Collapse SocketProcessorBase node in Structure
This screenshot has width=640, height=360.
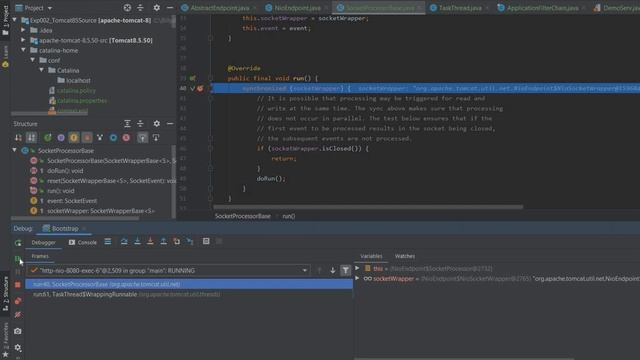[x=15, y=150]
